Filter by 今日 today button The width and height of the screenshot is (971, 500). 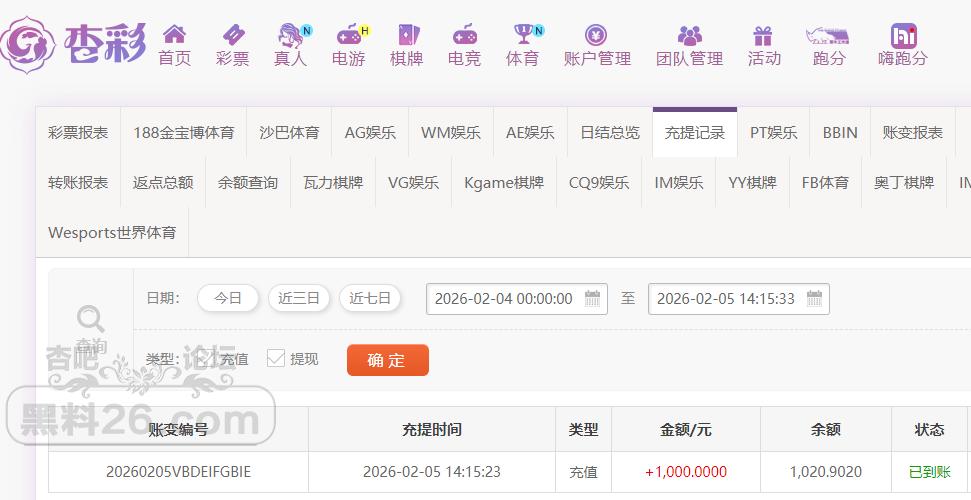click(228, 298)
